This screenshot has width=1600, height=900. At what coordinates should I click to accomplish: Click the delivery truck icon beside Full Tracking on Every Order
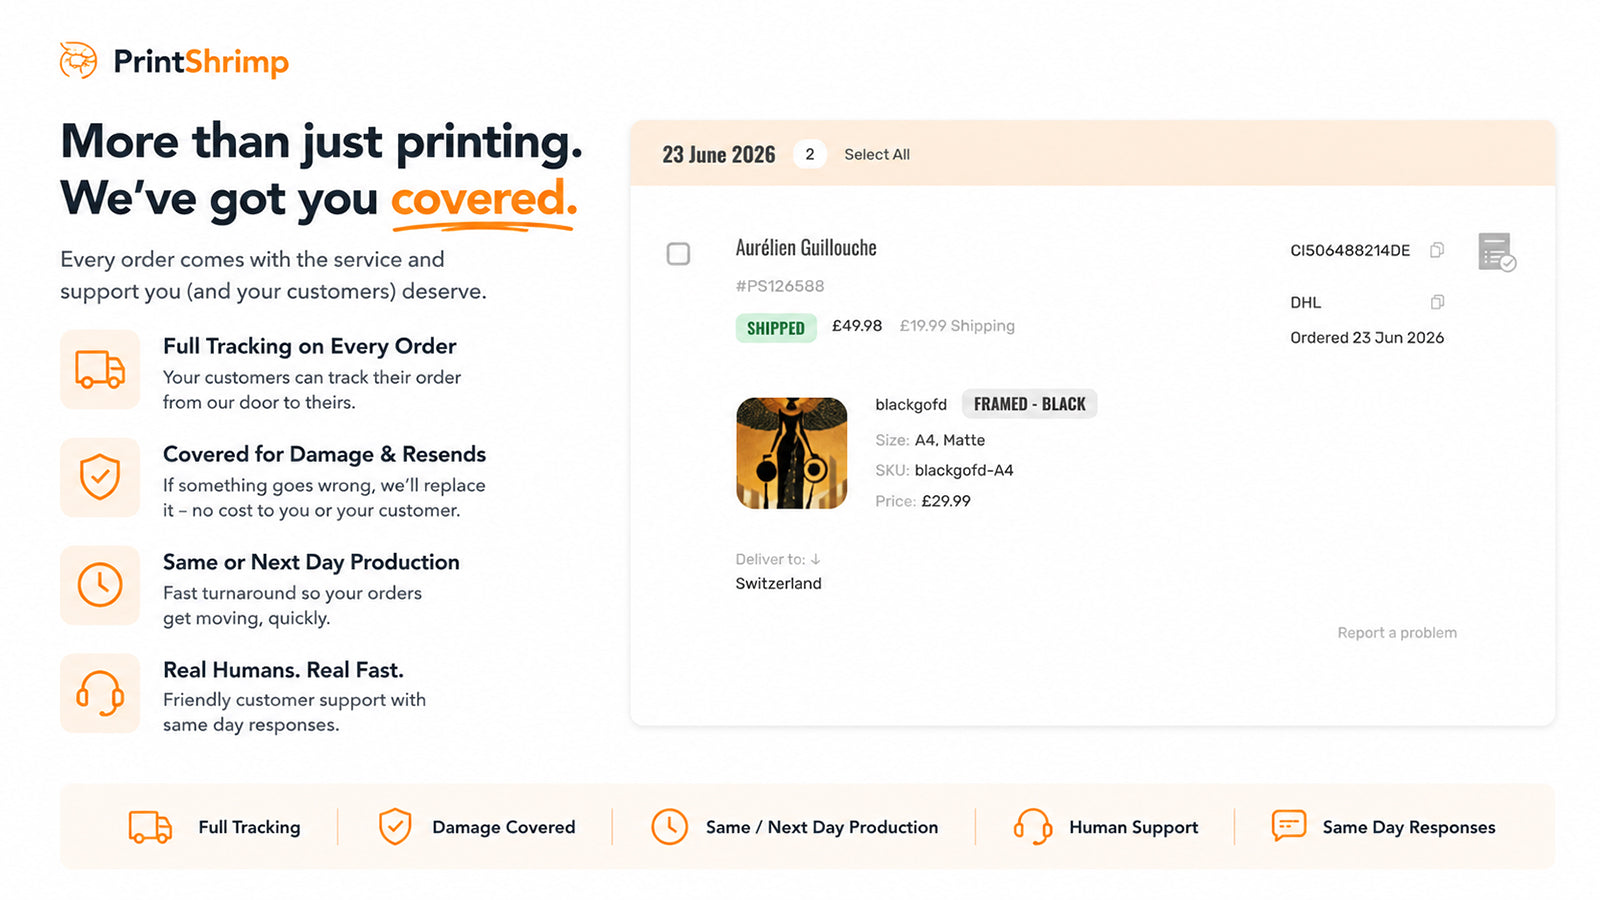[100, 369]
